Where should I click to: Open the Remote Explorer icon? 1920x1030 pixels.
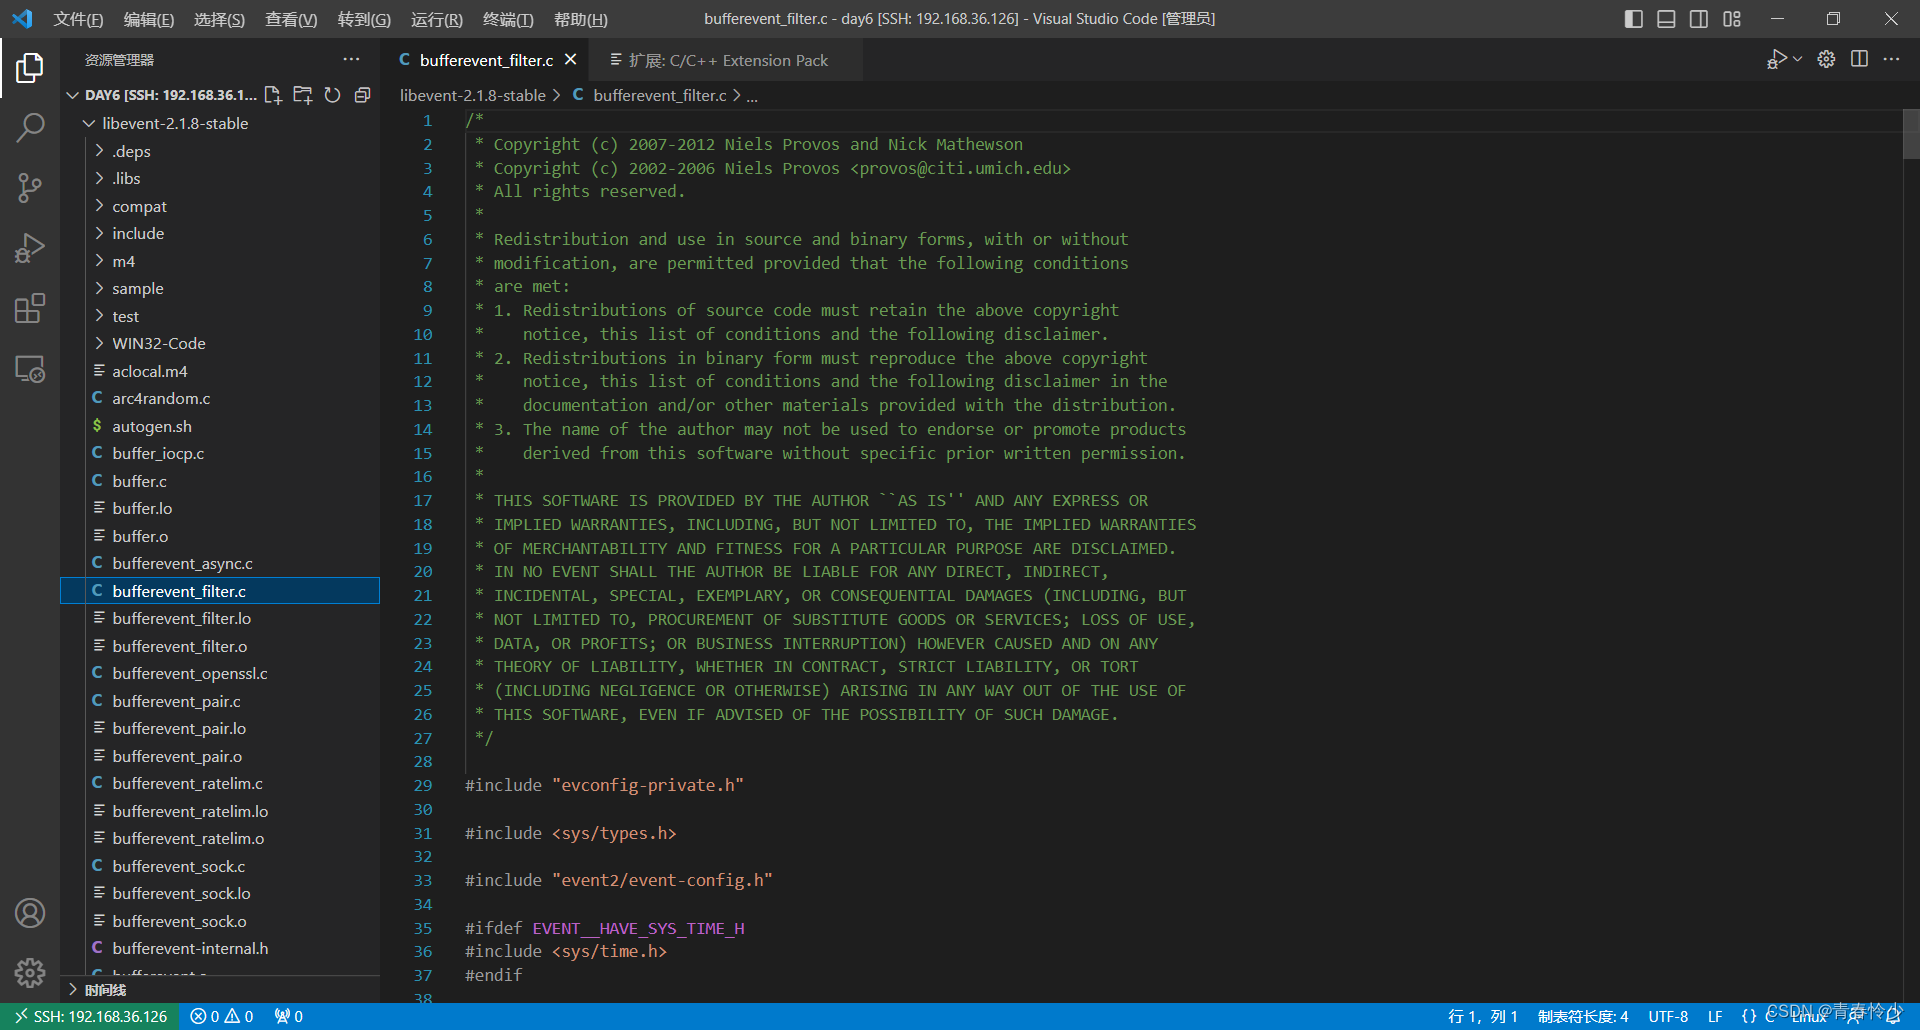point(30,368)
